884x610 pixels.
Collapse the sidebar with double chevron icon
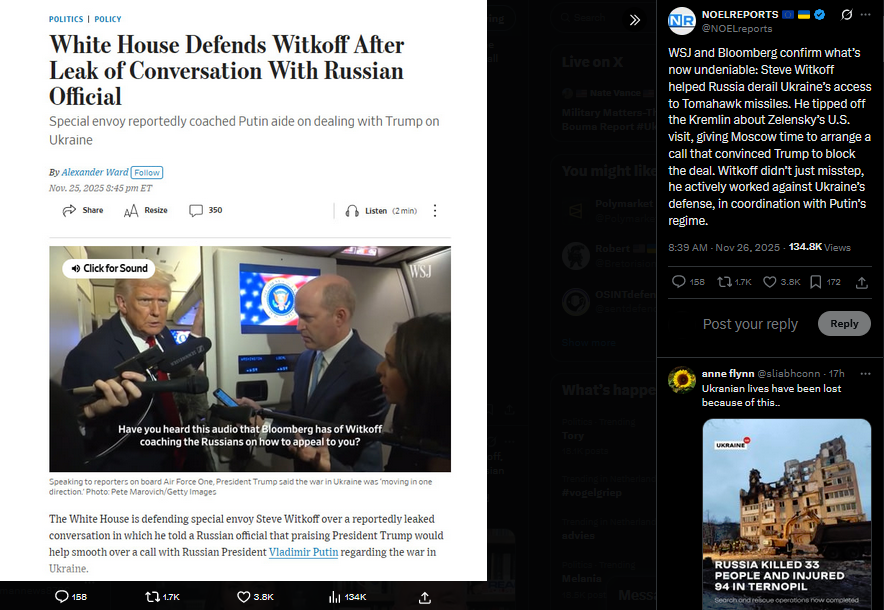point(635,20)
